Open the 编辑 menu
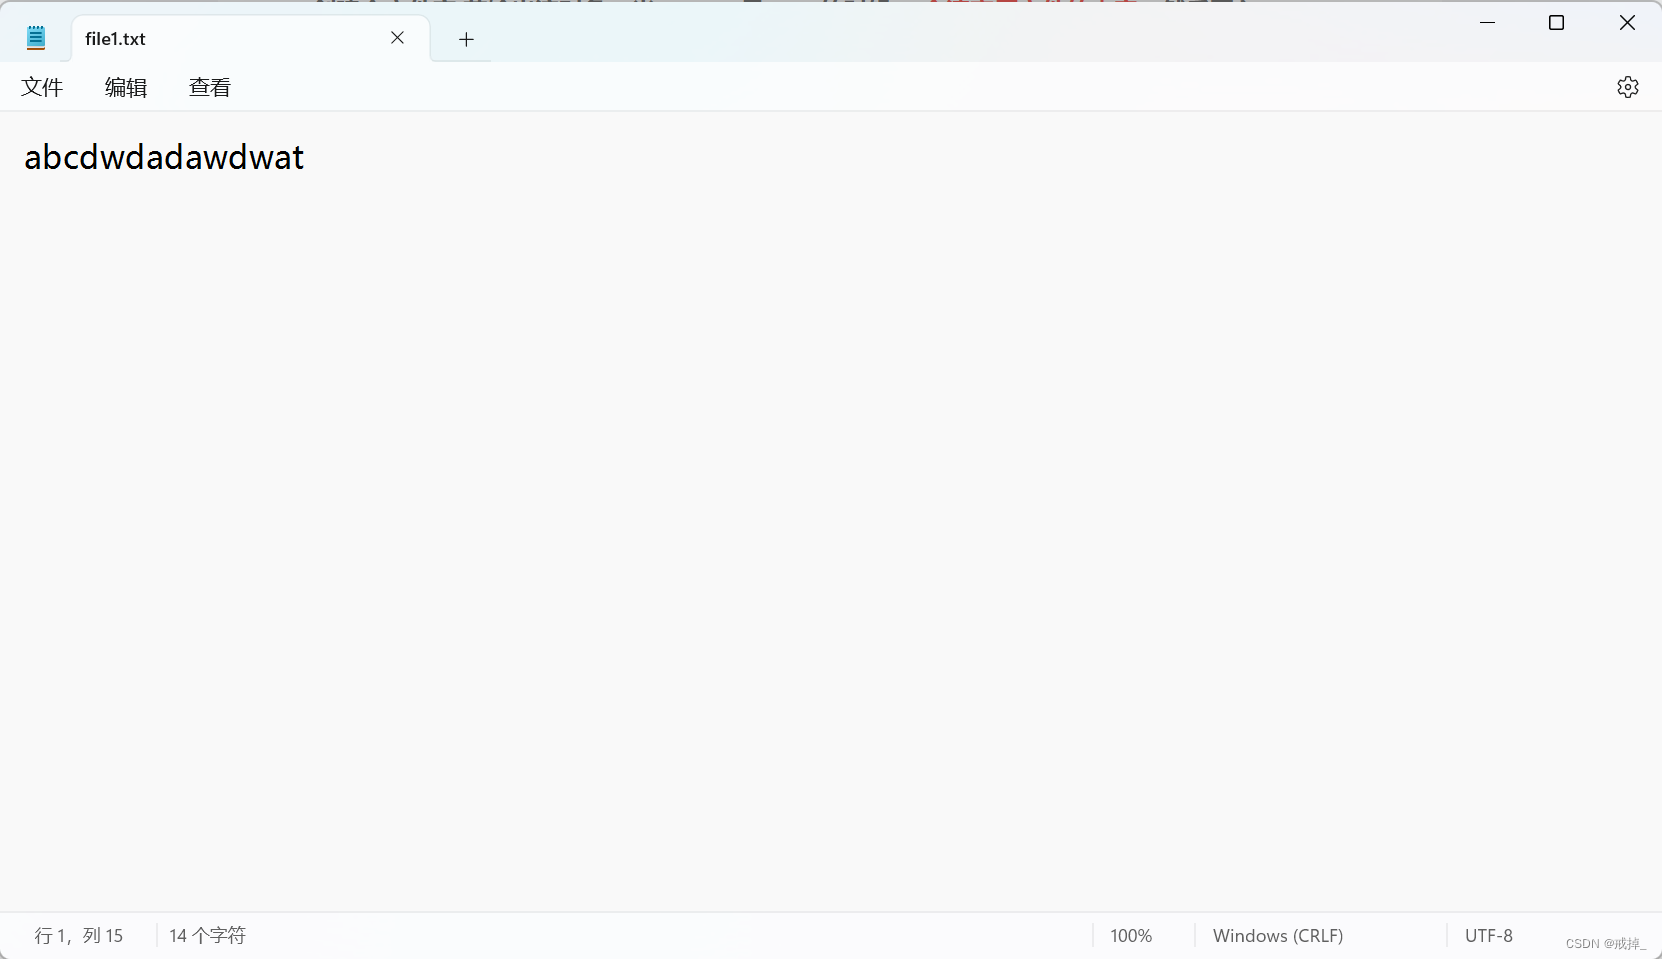 pyautogui.click(x=125, y=87)
